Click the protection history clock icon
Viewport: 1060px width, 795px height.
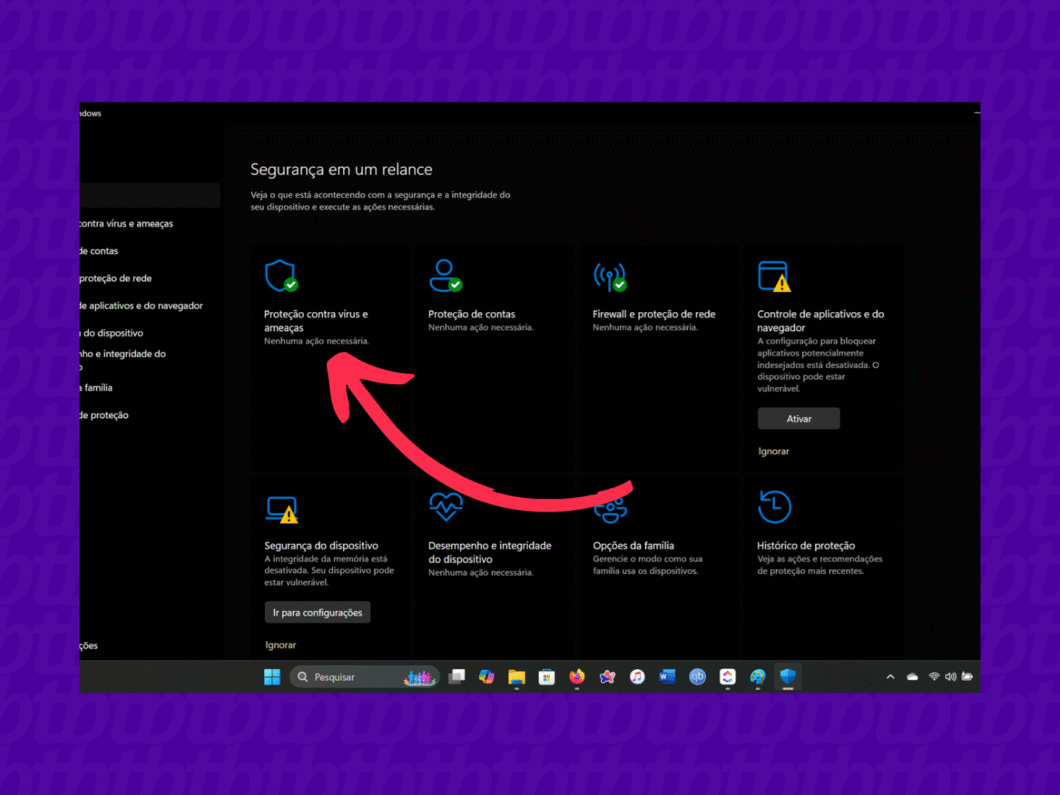coord(775,506)
